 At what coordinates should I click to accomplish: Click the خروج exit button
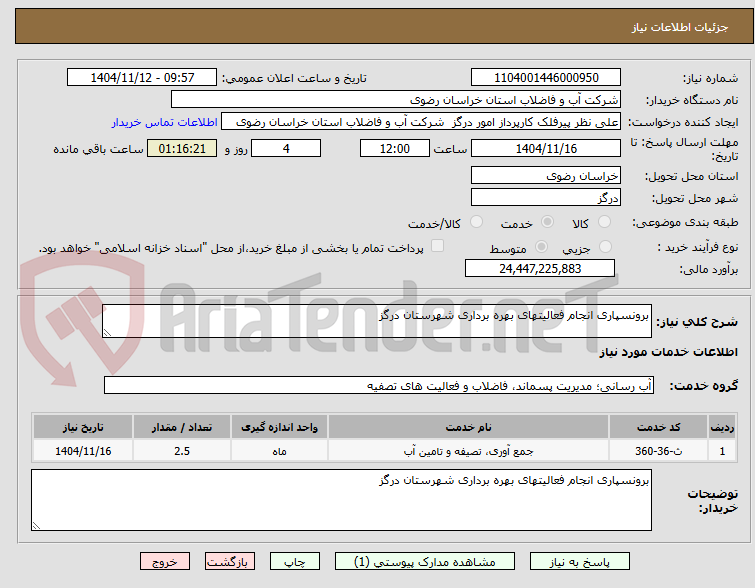(165, 562)
